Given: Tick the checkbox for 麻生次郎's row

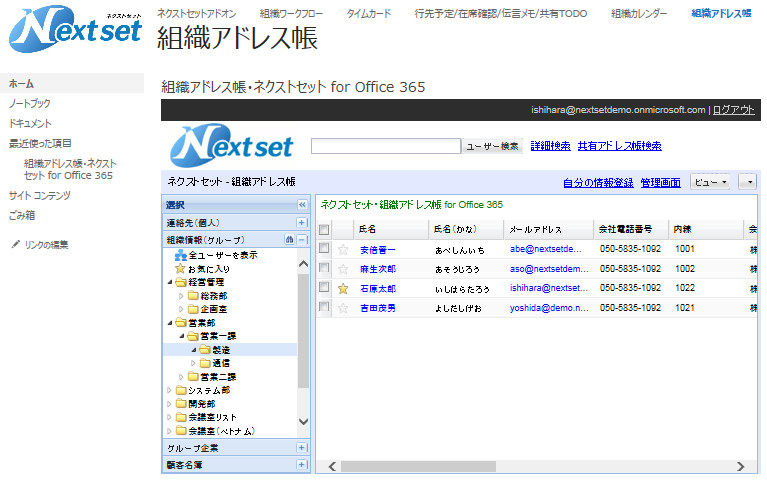Looking at the screenshot, I should tap(324, 268).
